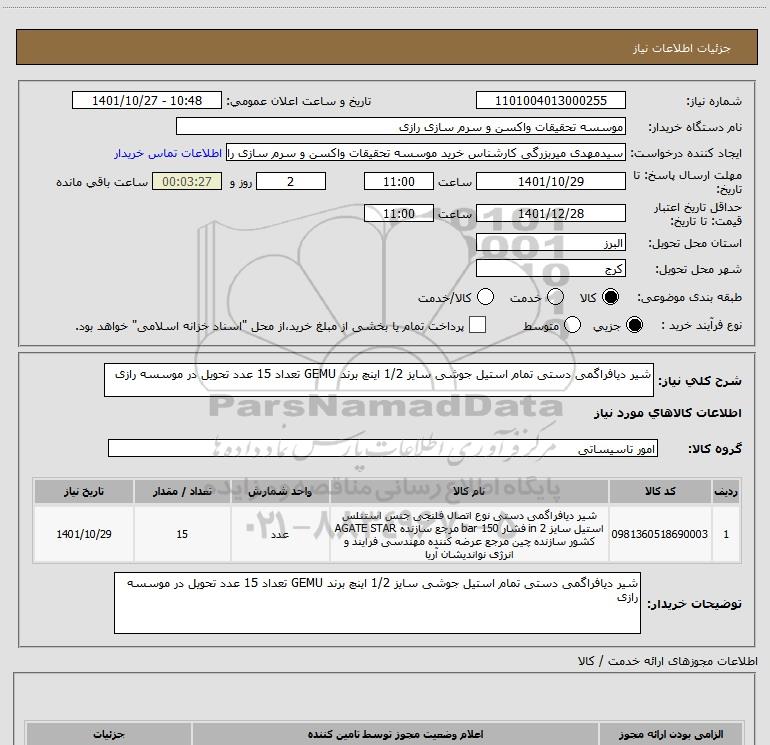Click the توضیحات خریدار label
Viewport: 770px width, 745px height.
click(x=694, y=604)
